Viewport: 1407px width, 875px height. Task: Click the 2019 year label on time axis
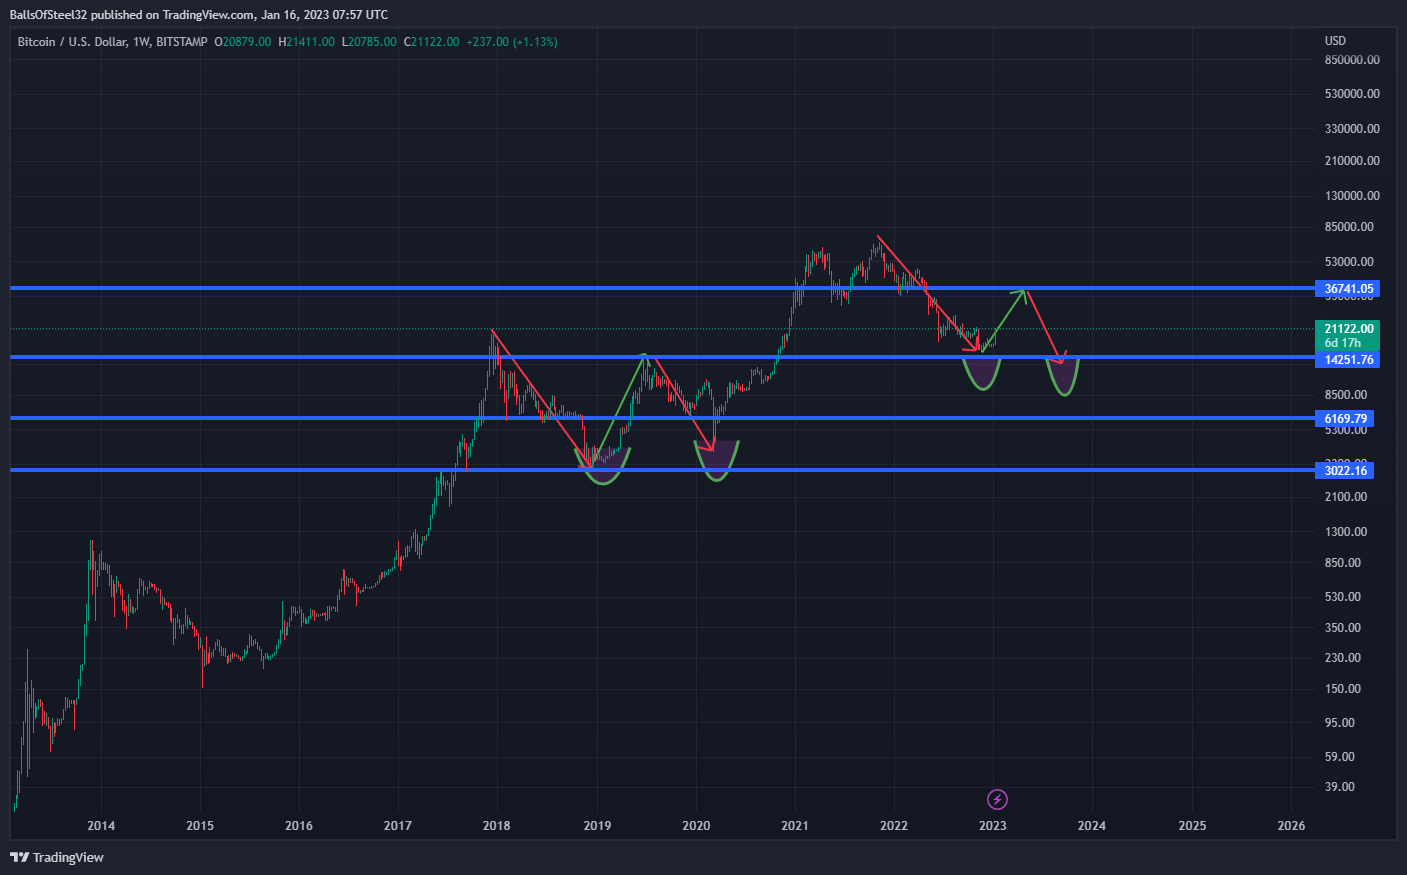point(597,826)
